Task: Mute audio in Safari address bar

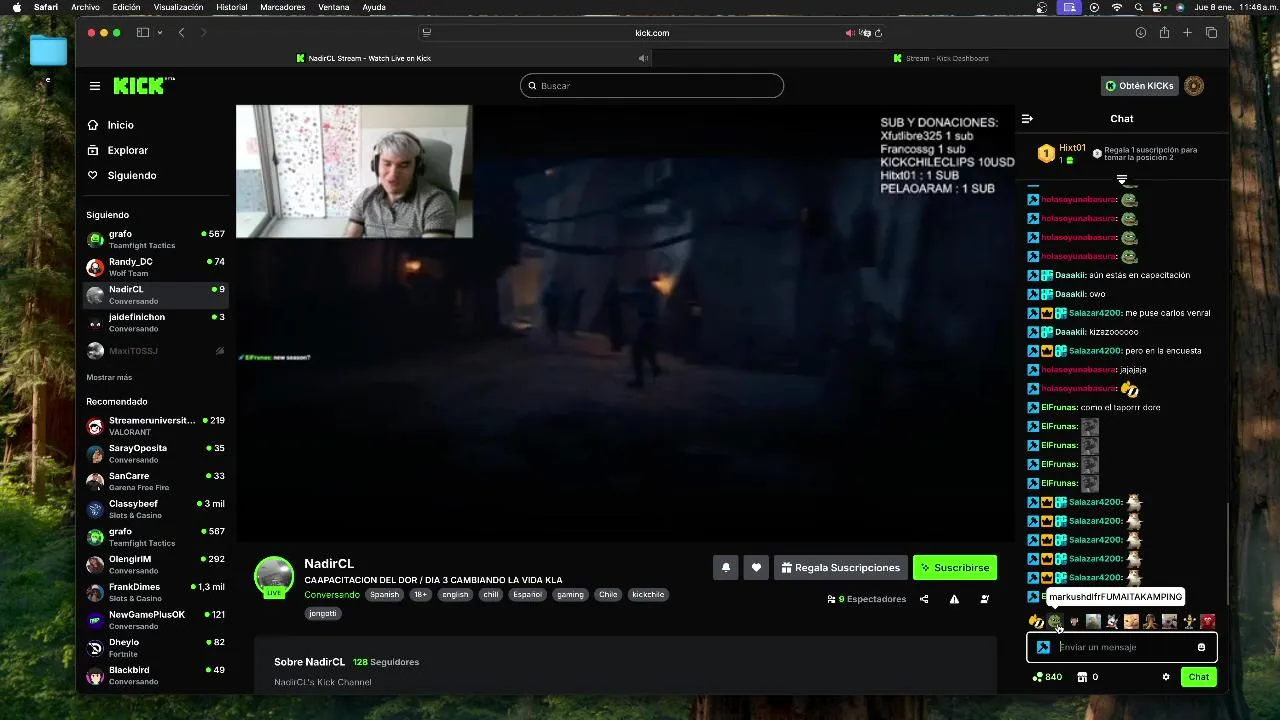Action: 850,33
